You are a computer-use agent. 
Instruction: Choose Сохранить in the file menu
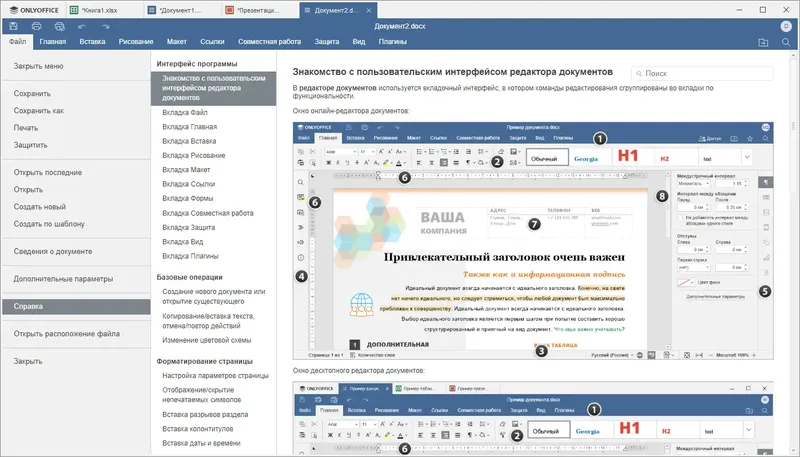[77, 93]
